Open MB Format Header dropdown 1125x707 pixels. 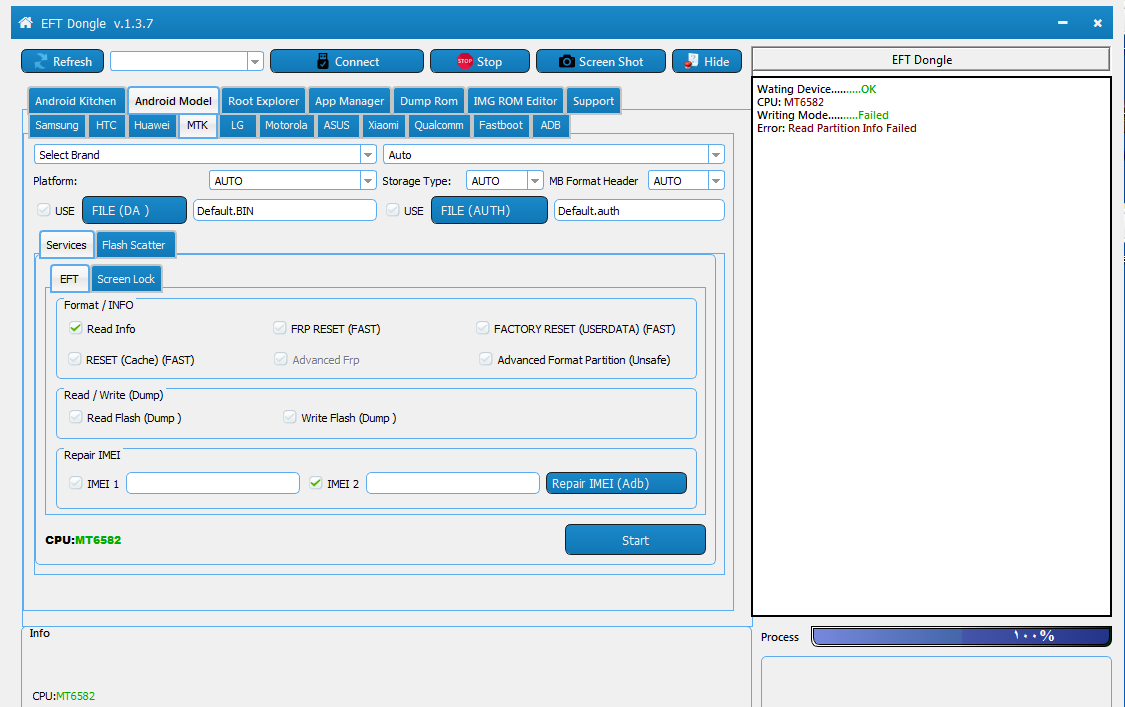[715, 181]
